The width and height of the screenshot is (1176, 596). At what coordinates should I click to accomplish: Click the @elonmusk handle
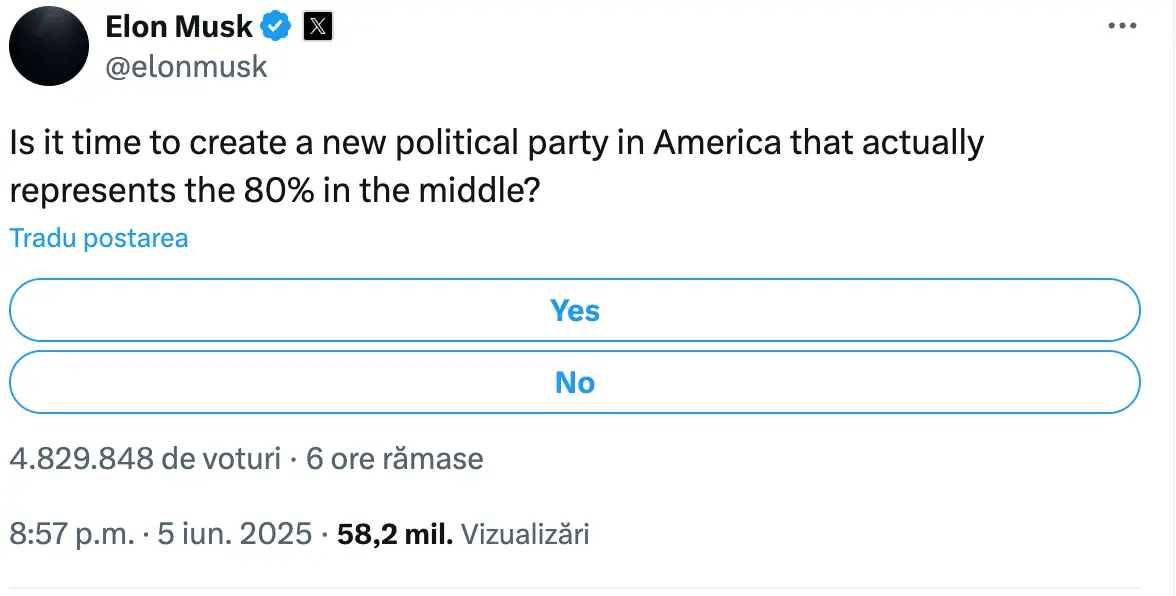click(186, 67)
